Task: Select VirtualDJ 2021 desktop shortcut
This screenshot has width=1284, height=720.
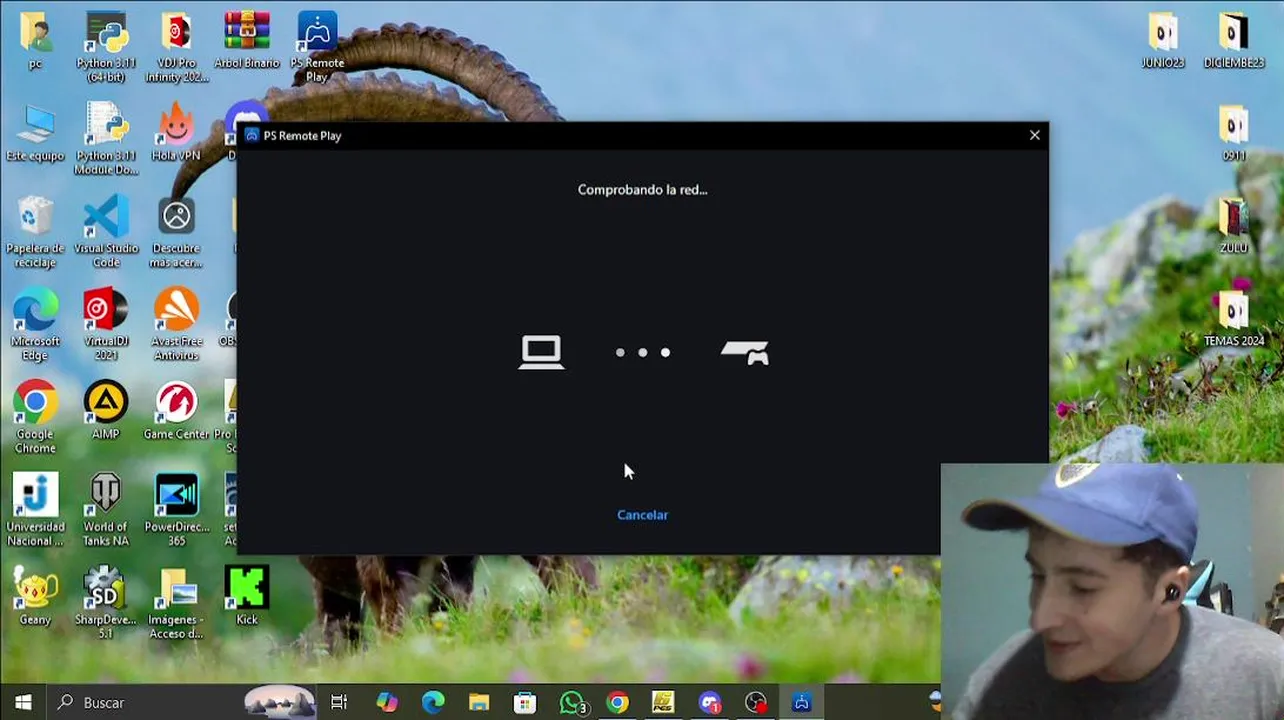Action: pyautogui.click(x=106, y=325)
